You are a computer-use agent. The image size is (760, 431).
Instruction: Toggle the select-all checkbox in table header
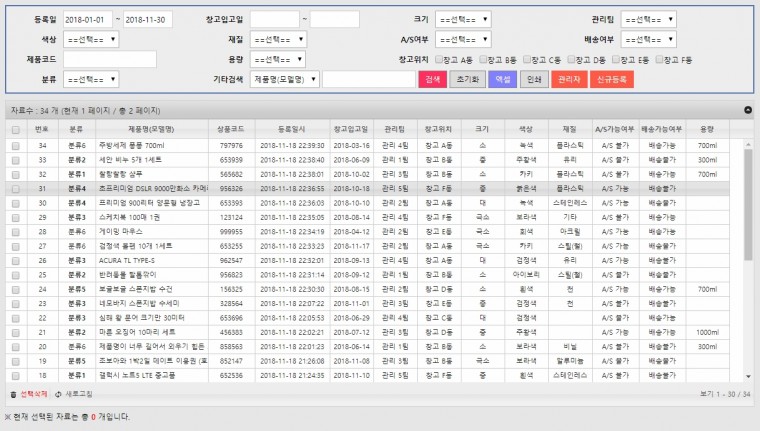click(15, 130)
